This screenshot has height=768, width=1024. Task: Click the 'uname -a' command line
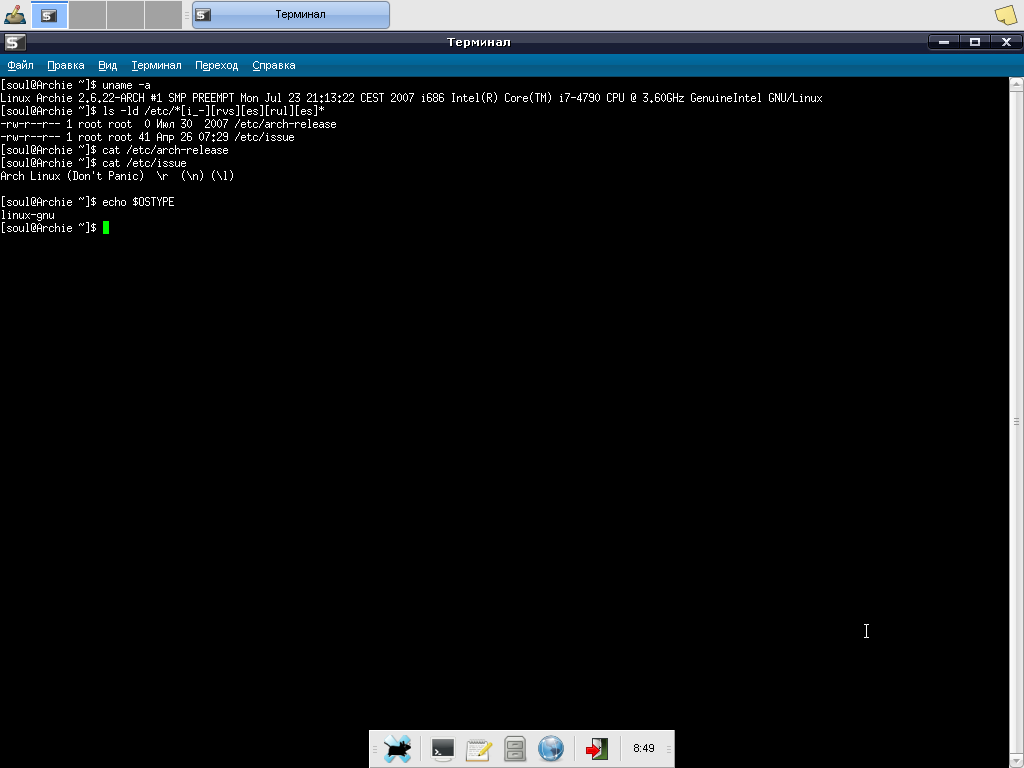pyautogui.click(x=76, y=85)
